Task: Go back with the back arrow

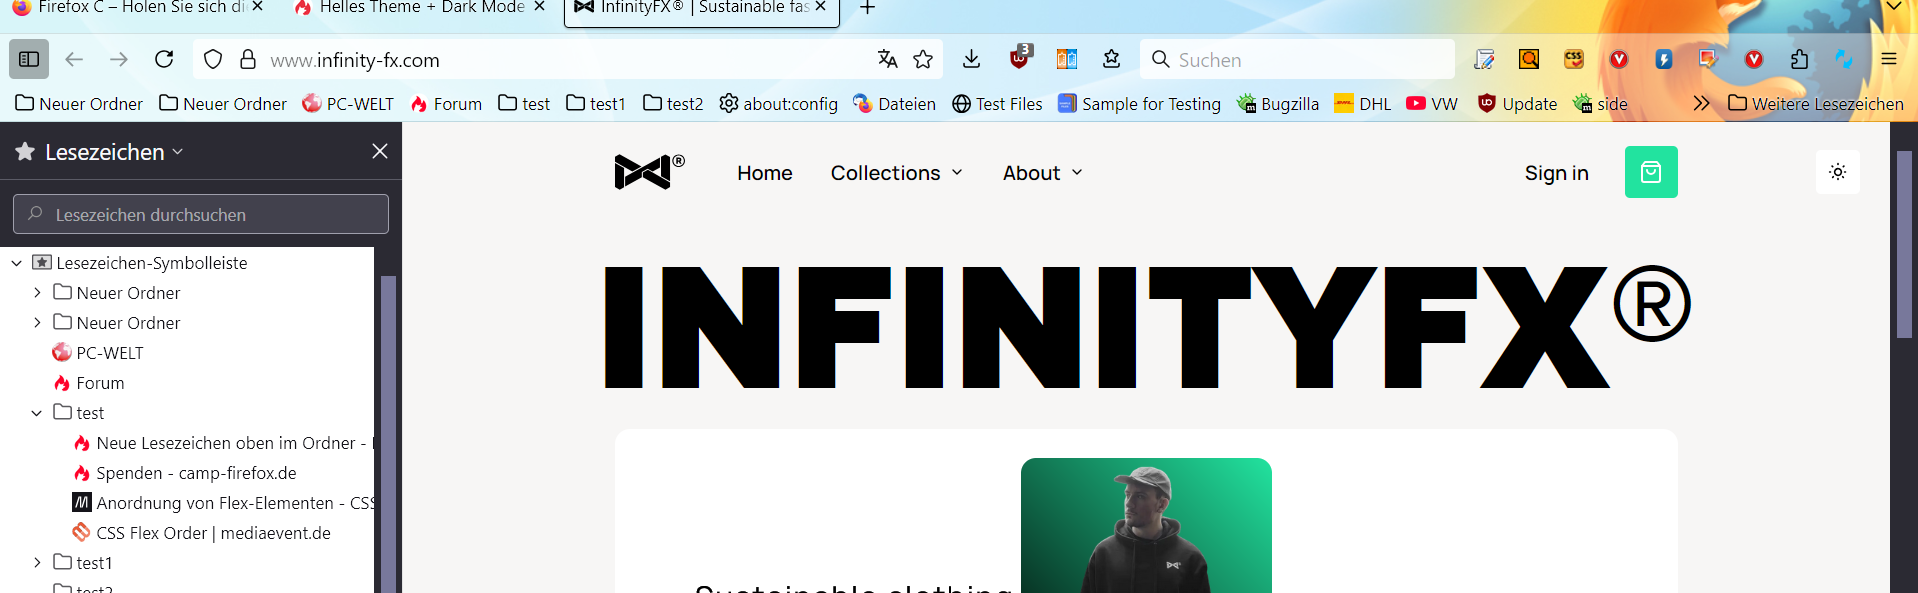Action: [x=74, y=60]
